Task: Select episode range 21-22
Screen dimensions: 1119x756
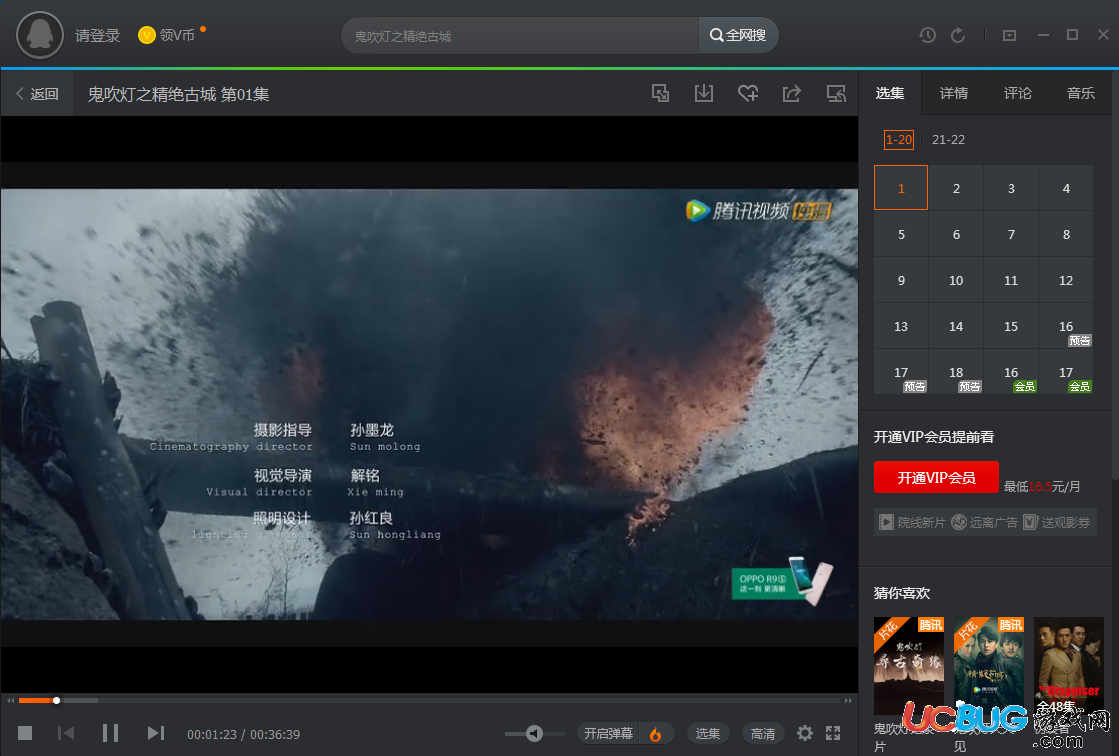Action: coord(948,140)
